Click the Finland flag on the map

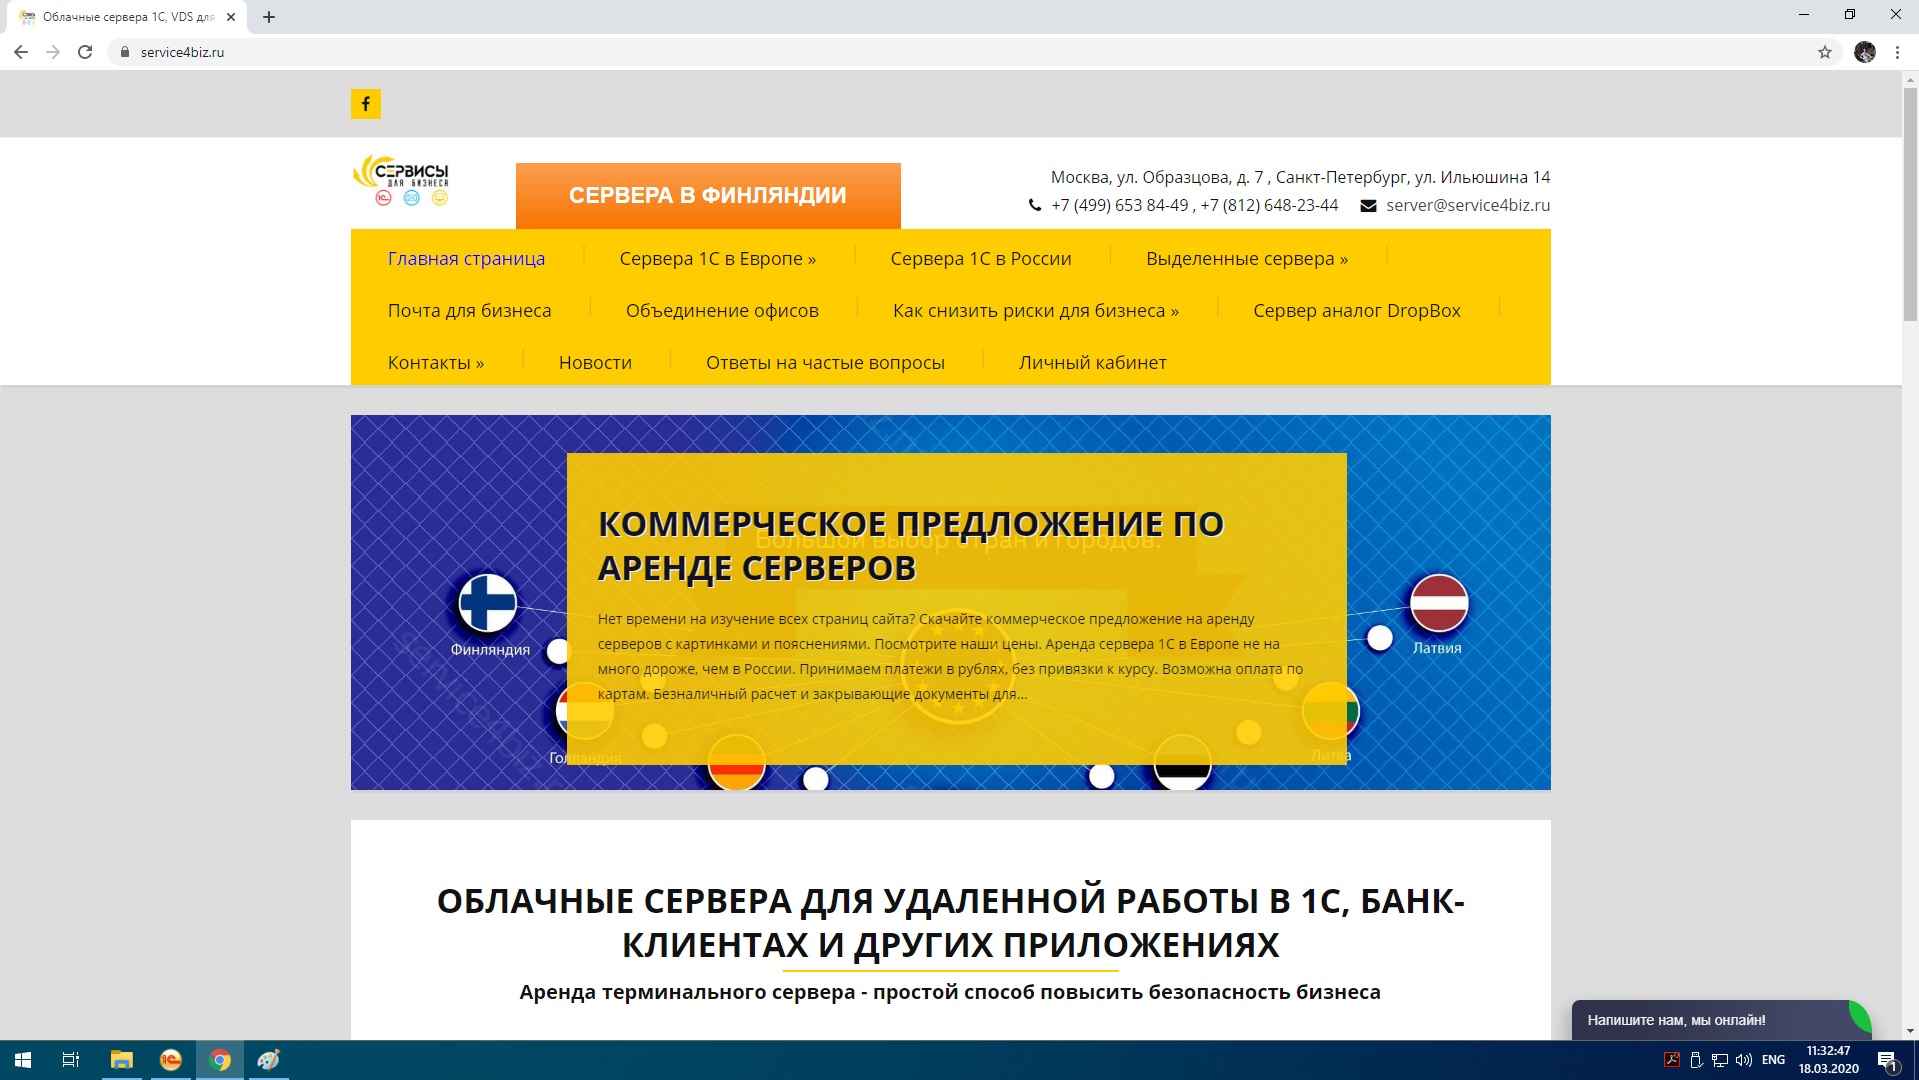(x=487, y=603)
